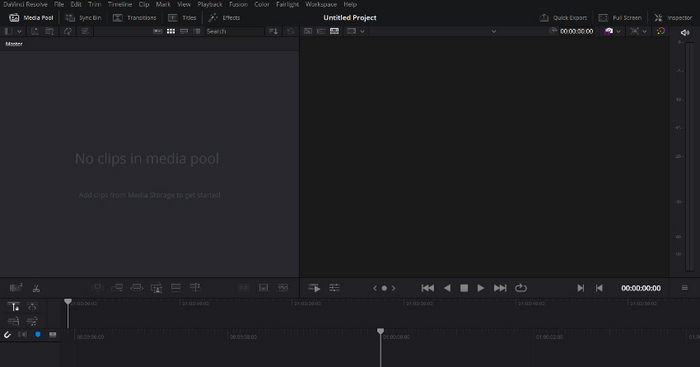Screen dimensions: 700x367
Task: Click the boring detector icon
Action: tap(16, 288)
